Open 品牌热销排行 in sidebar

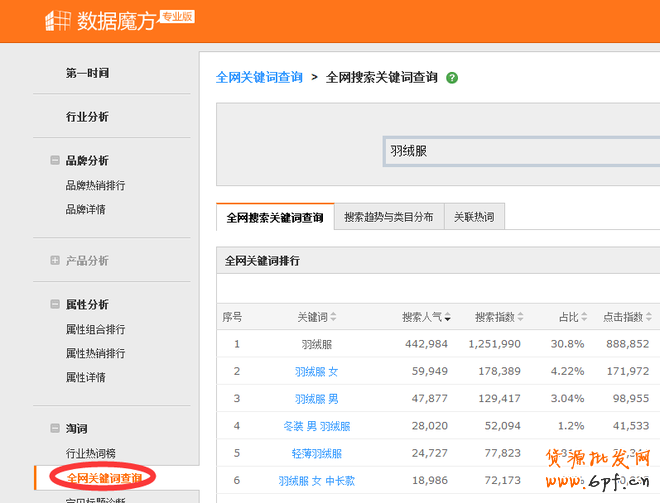coord(95,185)
